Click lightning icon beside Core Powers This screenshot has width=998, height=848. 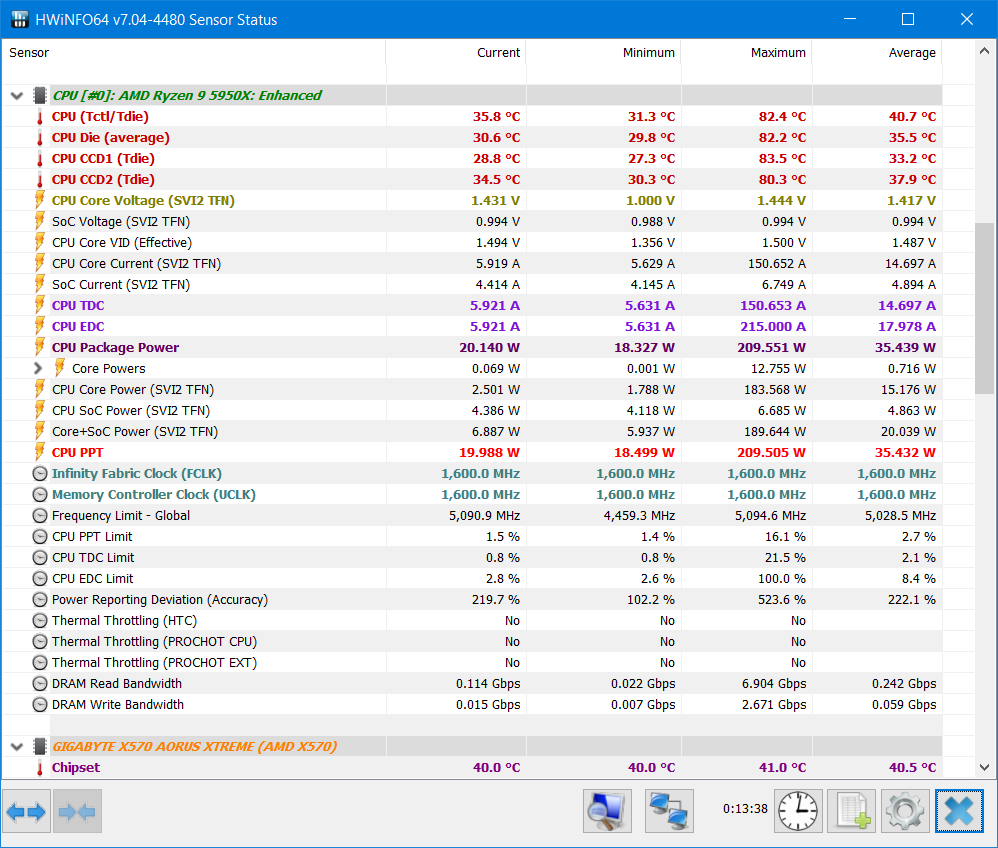[x=60, y=368]
